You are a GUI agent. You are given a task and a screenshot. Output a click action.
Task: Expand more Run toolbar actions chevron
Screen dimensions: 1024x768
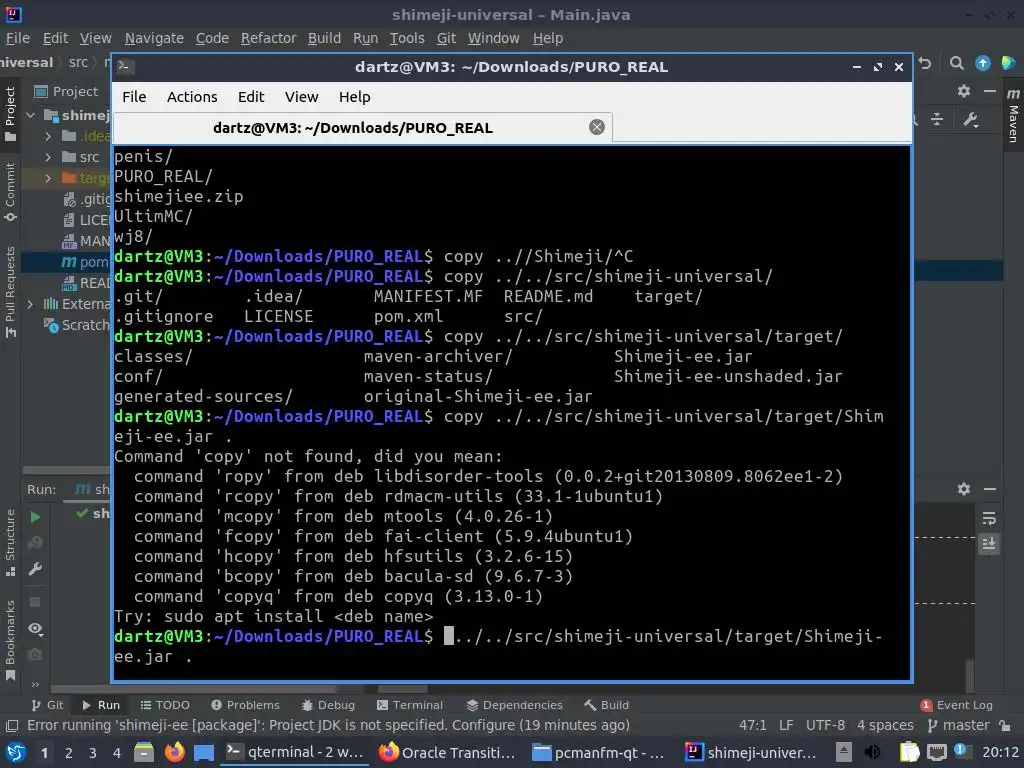coord(35,684)
